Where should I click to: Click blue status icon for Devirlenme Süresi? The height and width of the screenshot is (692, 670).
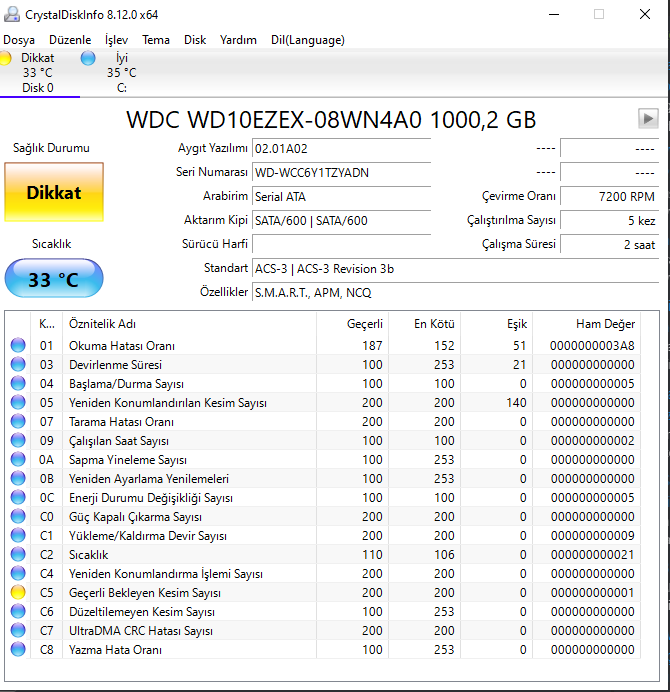point(18,364)
